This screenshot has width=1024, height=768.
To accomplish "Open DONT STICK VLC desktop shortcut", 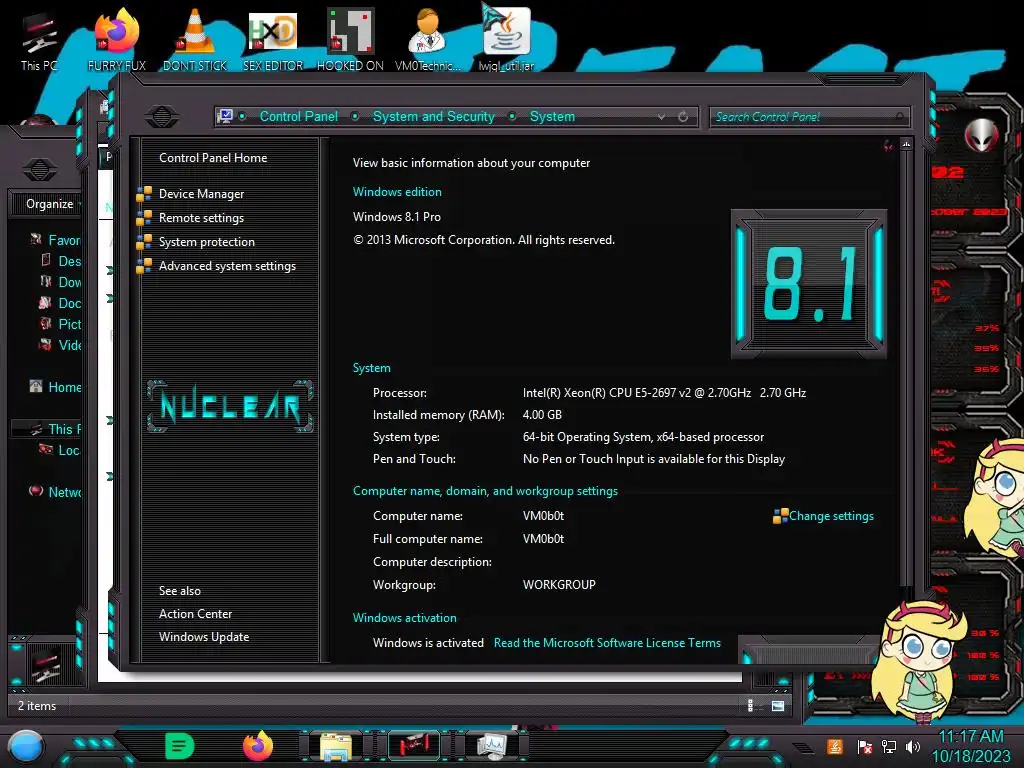I will 195,40.
